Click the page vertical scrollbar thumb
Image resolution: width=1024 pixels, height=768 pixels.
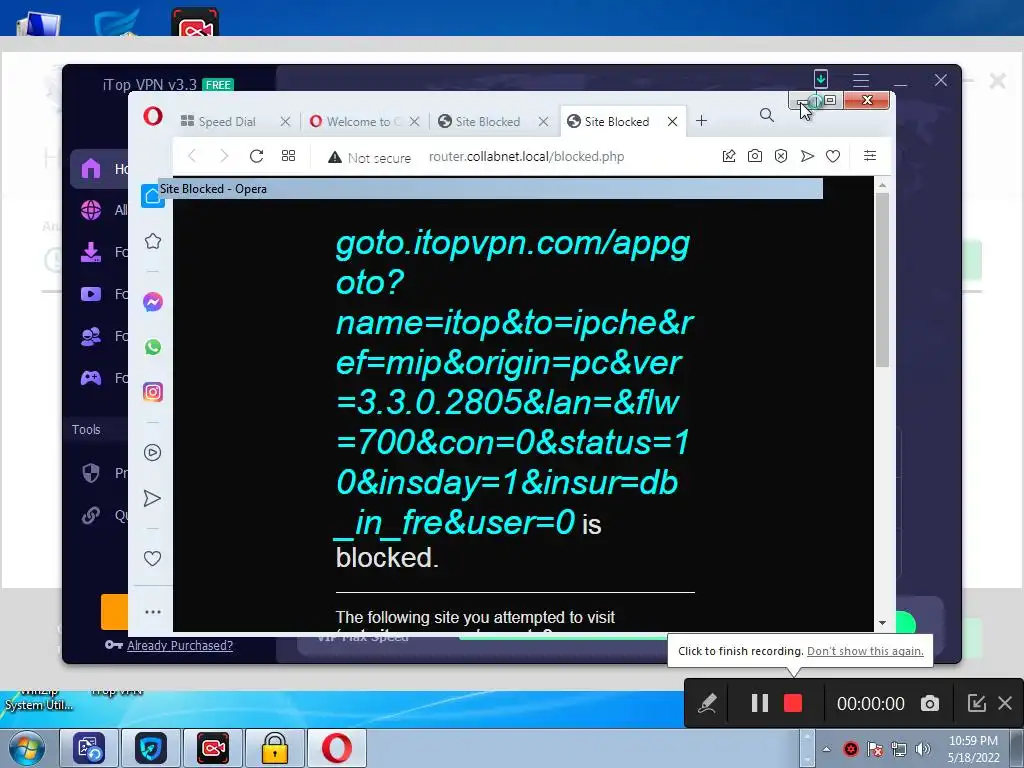(882, 280)
